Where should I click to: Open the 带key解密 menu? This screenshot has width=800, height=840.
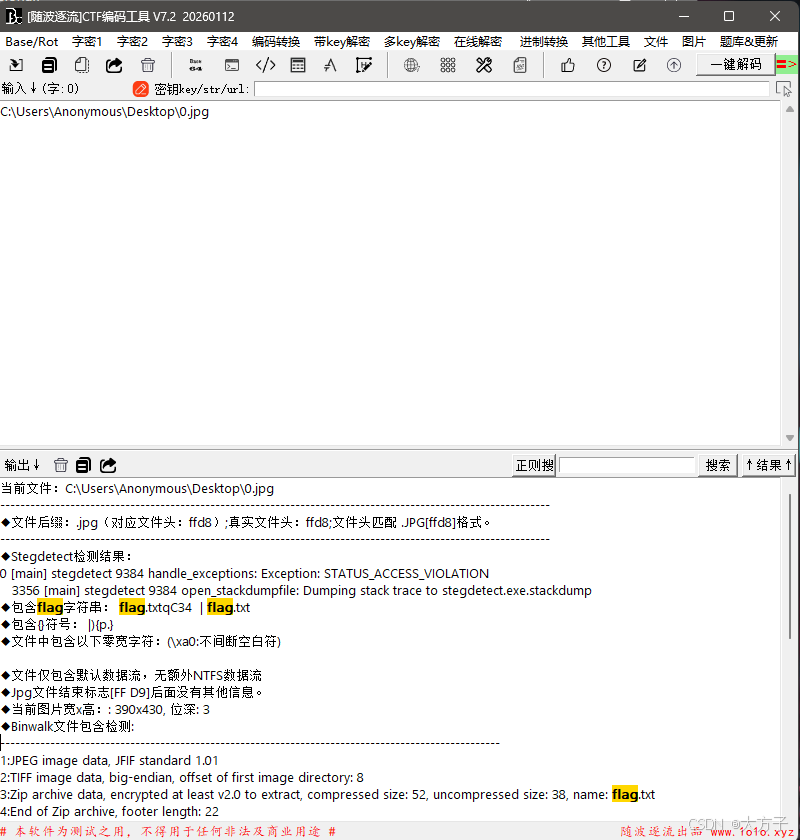pos(342,42)
